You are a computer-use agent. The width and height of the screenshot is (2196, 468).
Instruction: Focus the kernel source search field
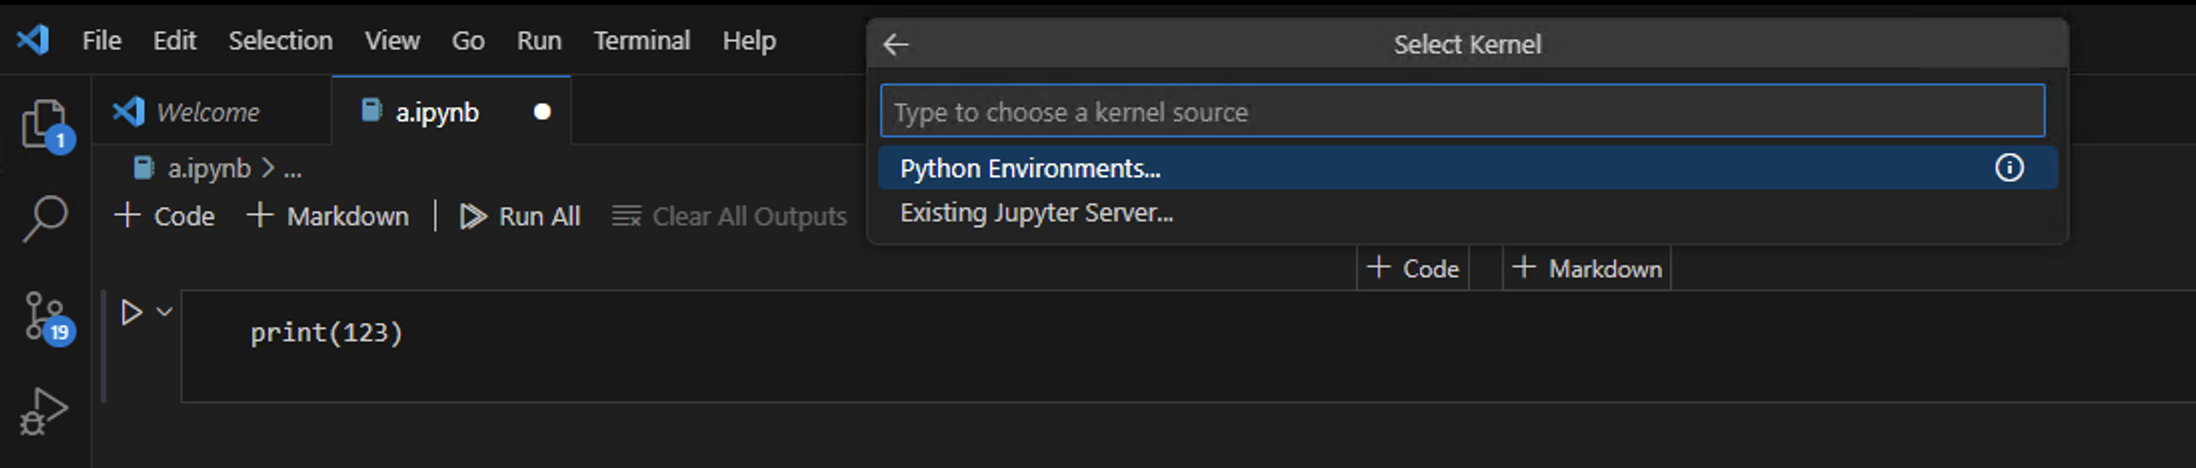[x=1462, y=112]
